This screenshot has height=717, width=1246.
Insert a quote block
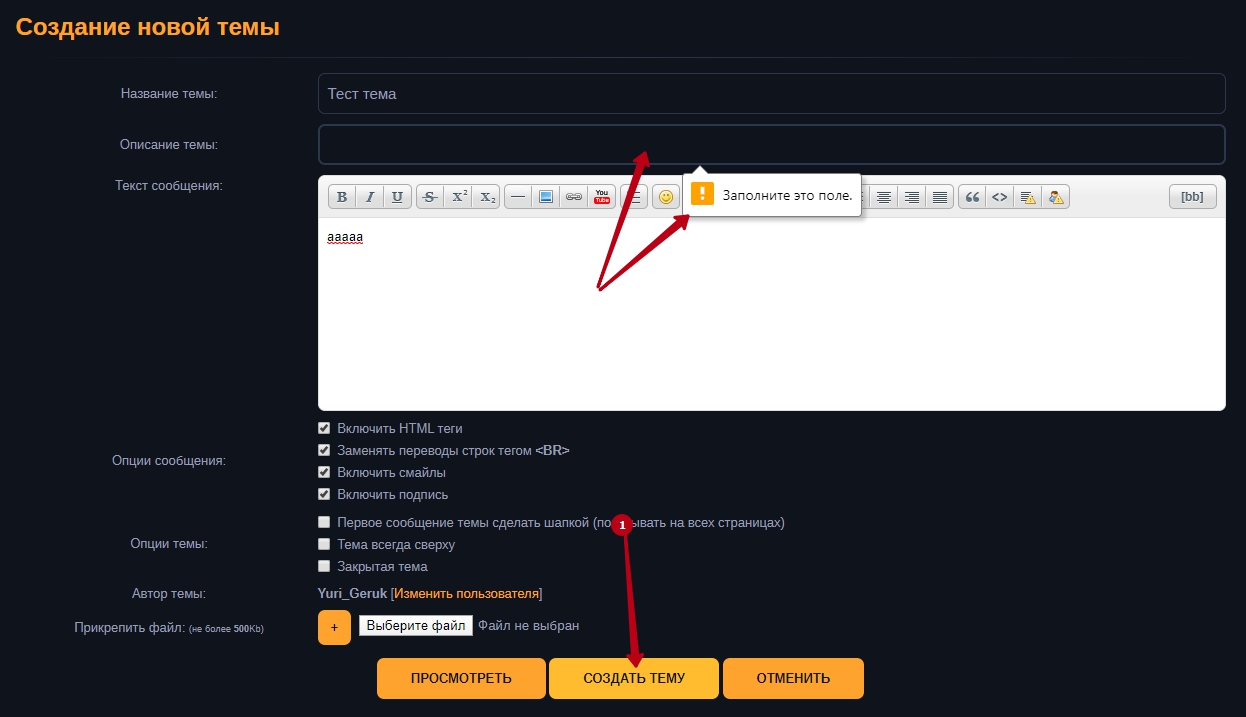[x=972, y=197]
